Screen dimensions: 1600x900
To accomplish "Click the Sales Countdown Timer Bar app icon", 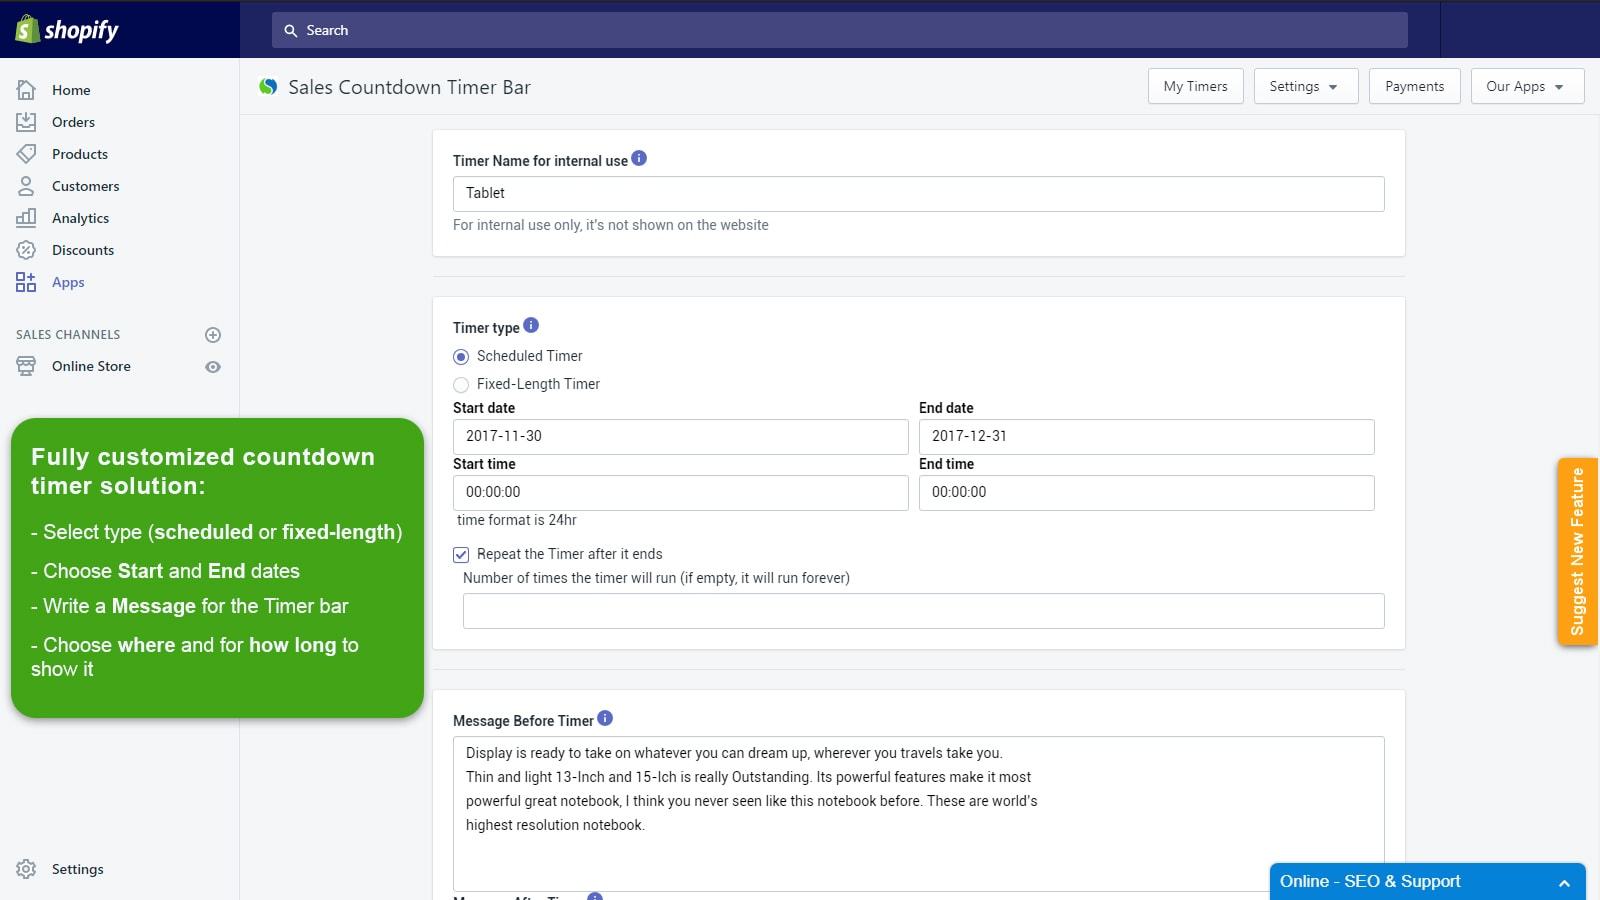I will pyautogui.click(x=268, y=87).
